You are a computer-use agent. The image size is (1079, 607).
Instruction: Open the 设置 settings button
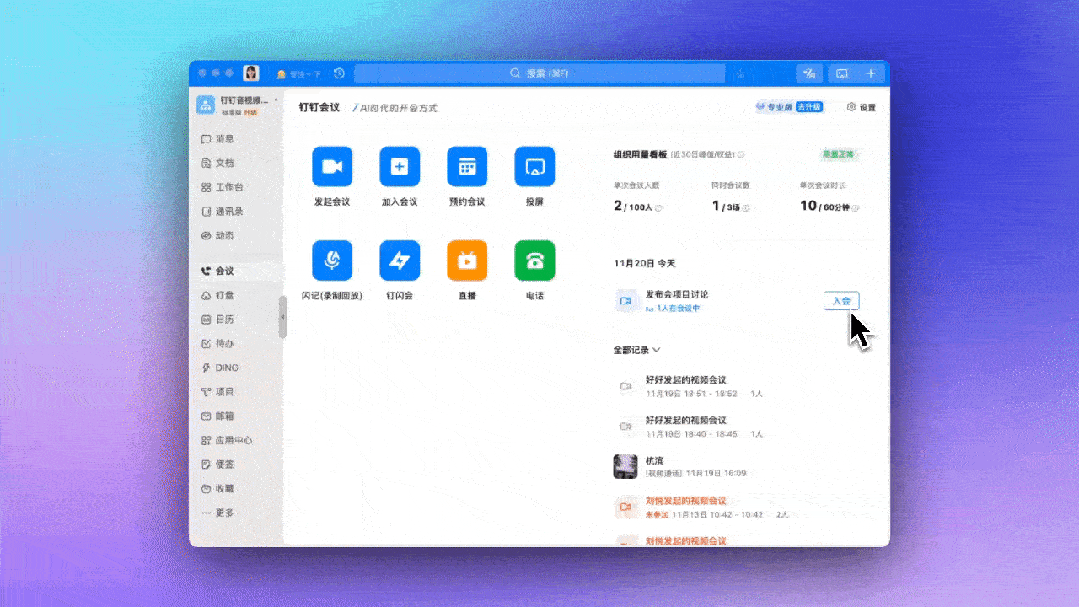(x=861, y=107)
